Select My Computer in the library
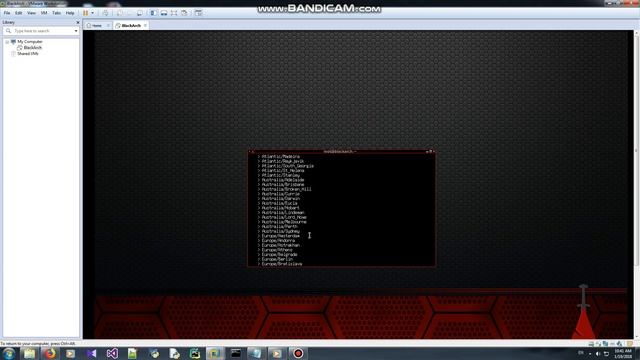 click(30, 42)
